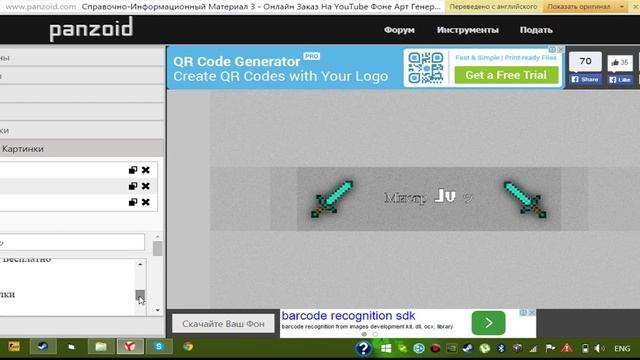Select the left diamond sword image
Viewport: 640px width, 360px height.
pos(332,199)
